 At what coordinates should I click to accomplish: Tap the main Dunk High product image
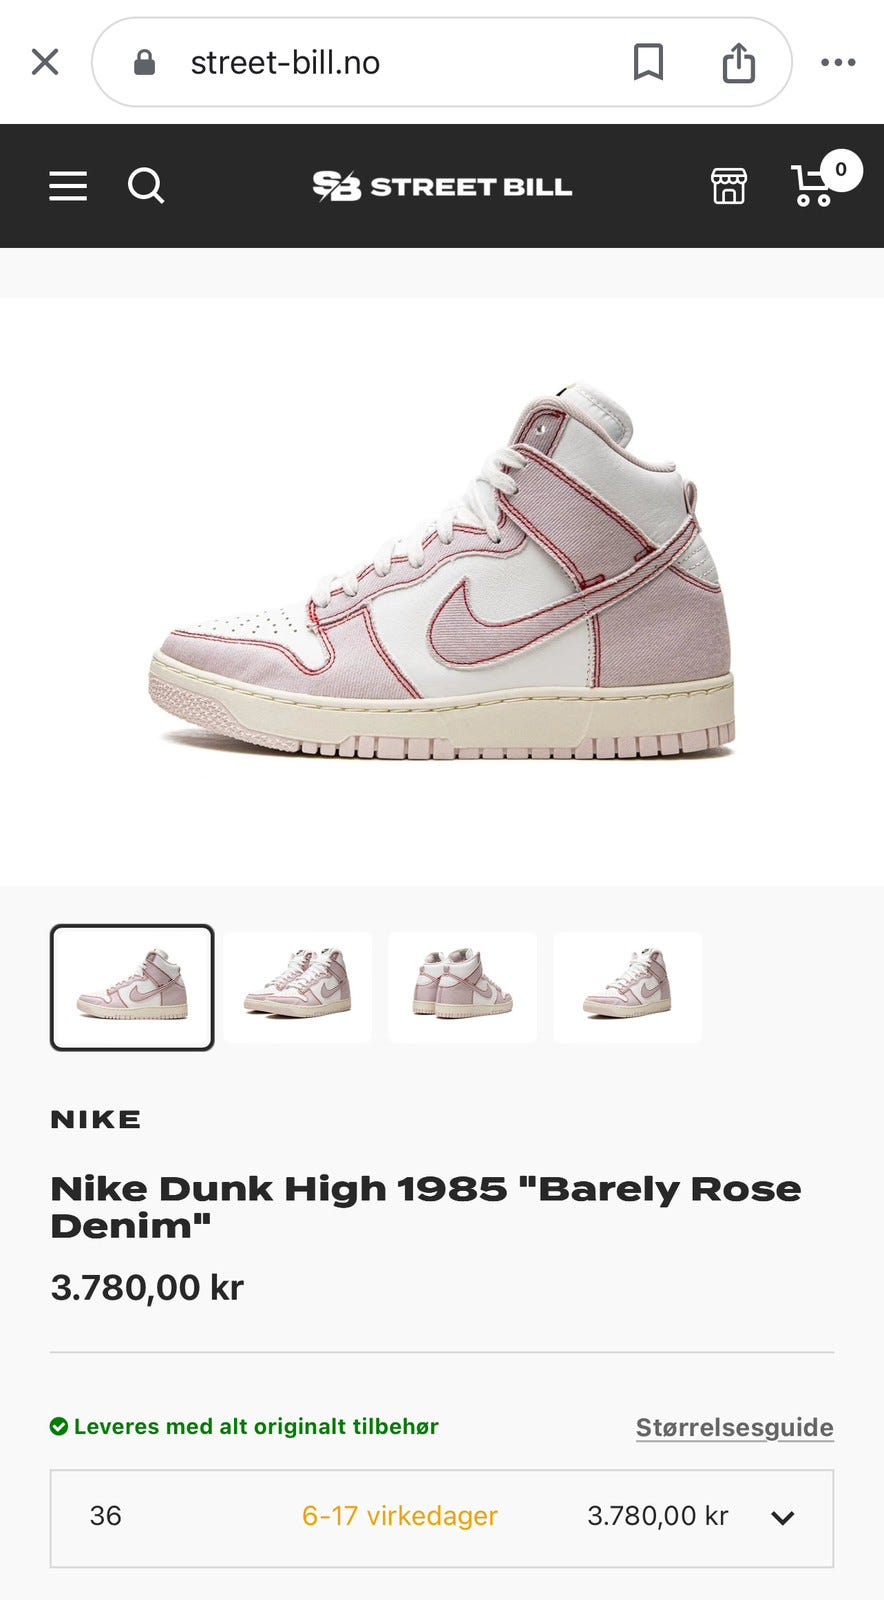pos(442,572)
